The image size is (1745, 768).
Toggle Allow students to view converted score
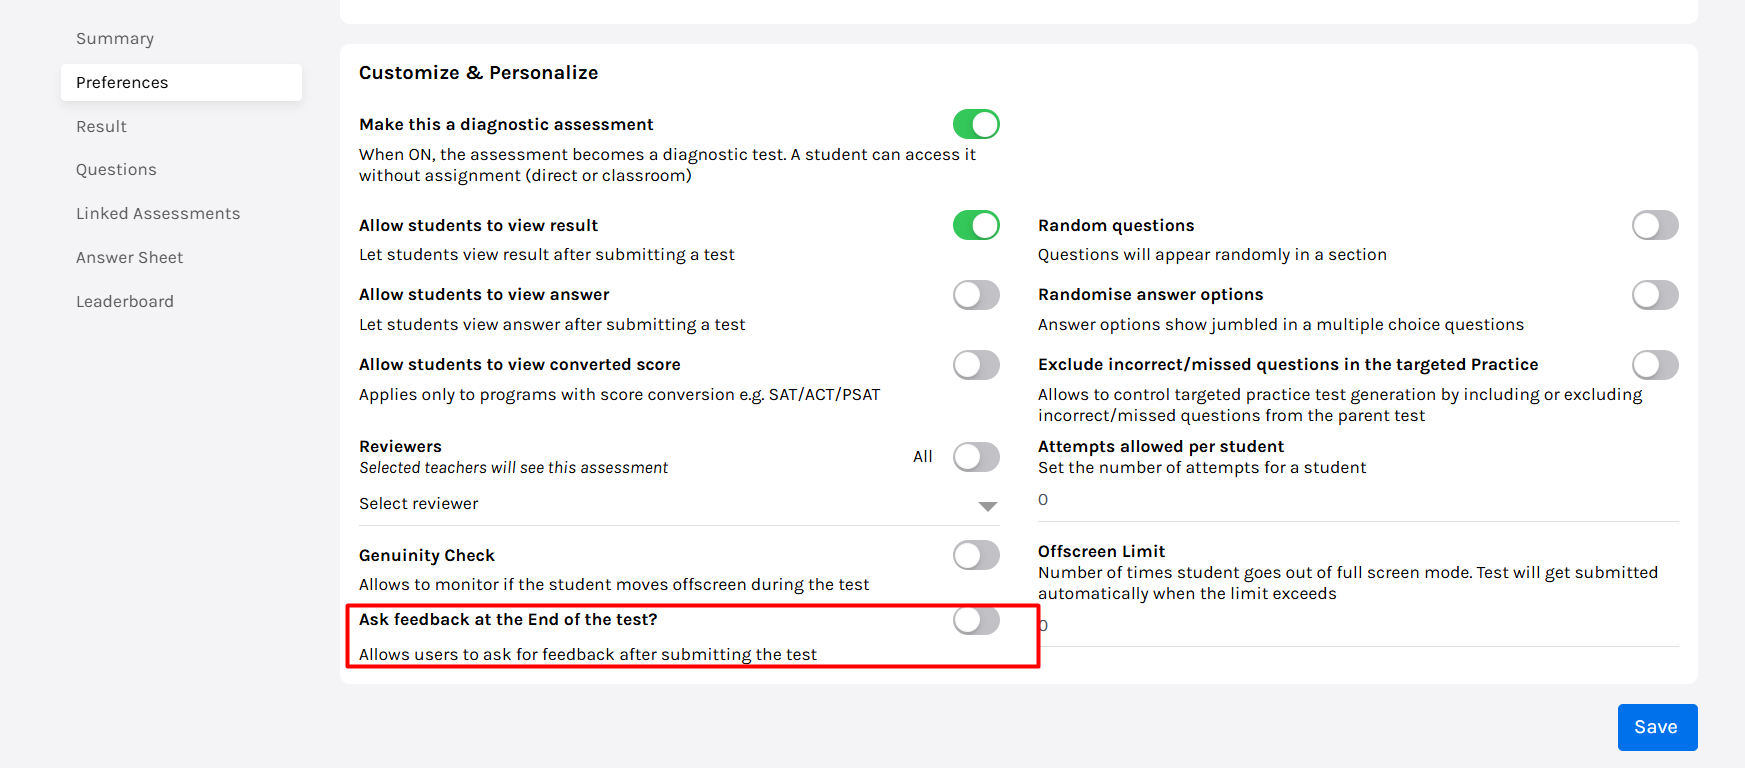click(x=976, y=365)
